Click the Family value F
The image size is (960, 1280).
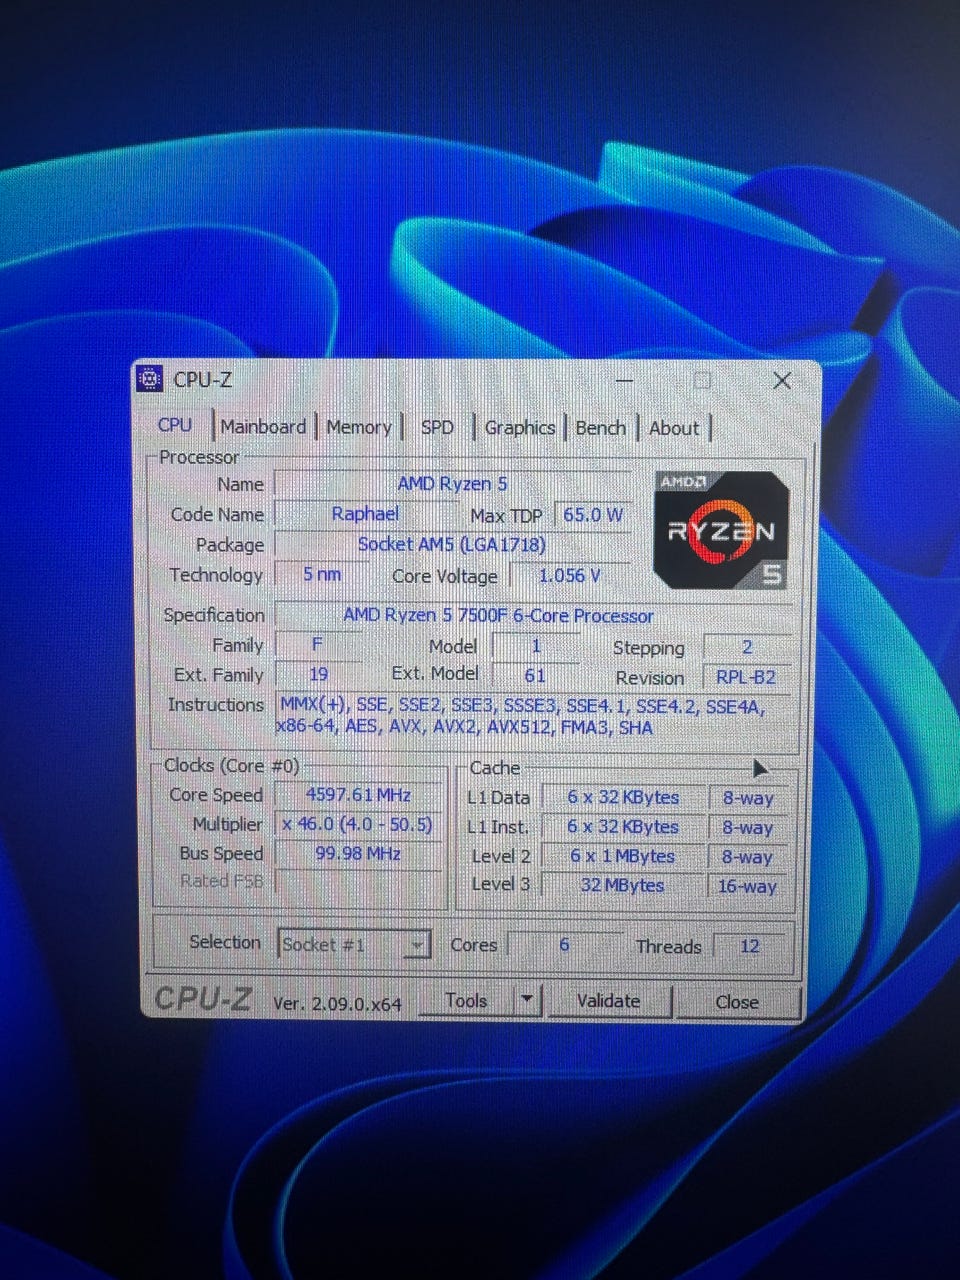317,645
